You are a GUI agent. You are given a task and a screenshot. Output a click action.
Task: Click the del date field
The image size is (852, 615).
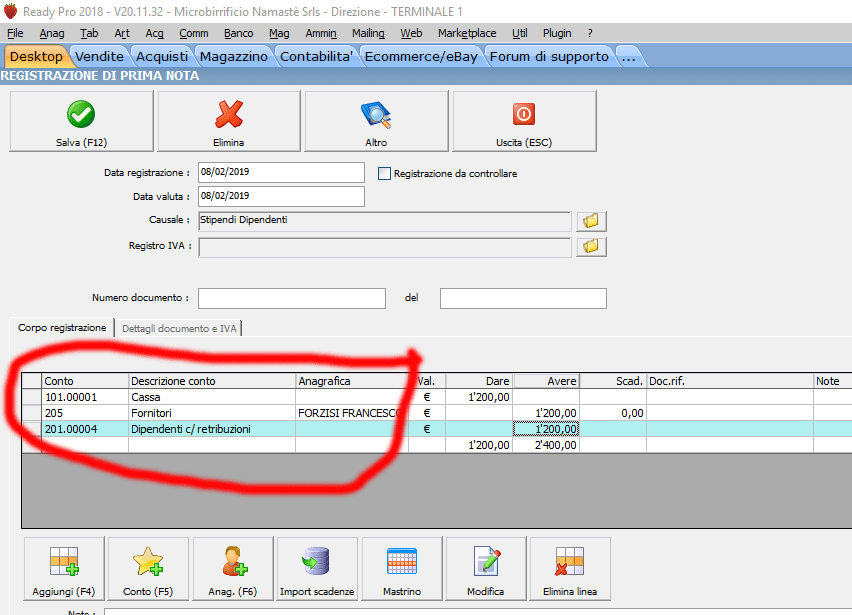pyautogui.click(x=523, y=298)
